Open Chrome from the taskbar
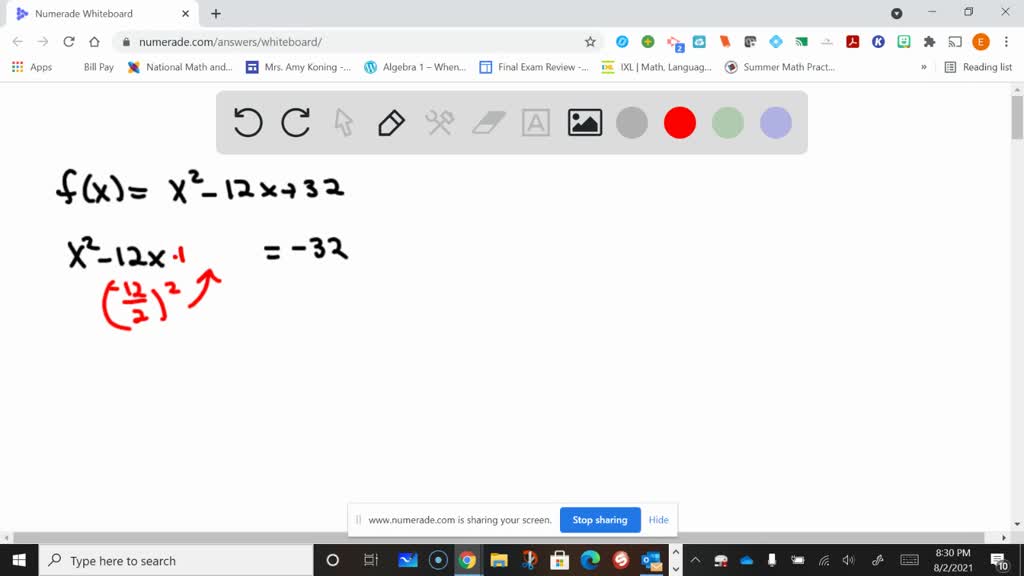1024x576 pixels. [467, 560]
